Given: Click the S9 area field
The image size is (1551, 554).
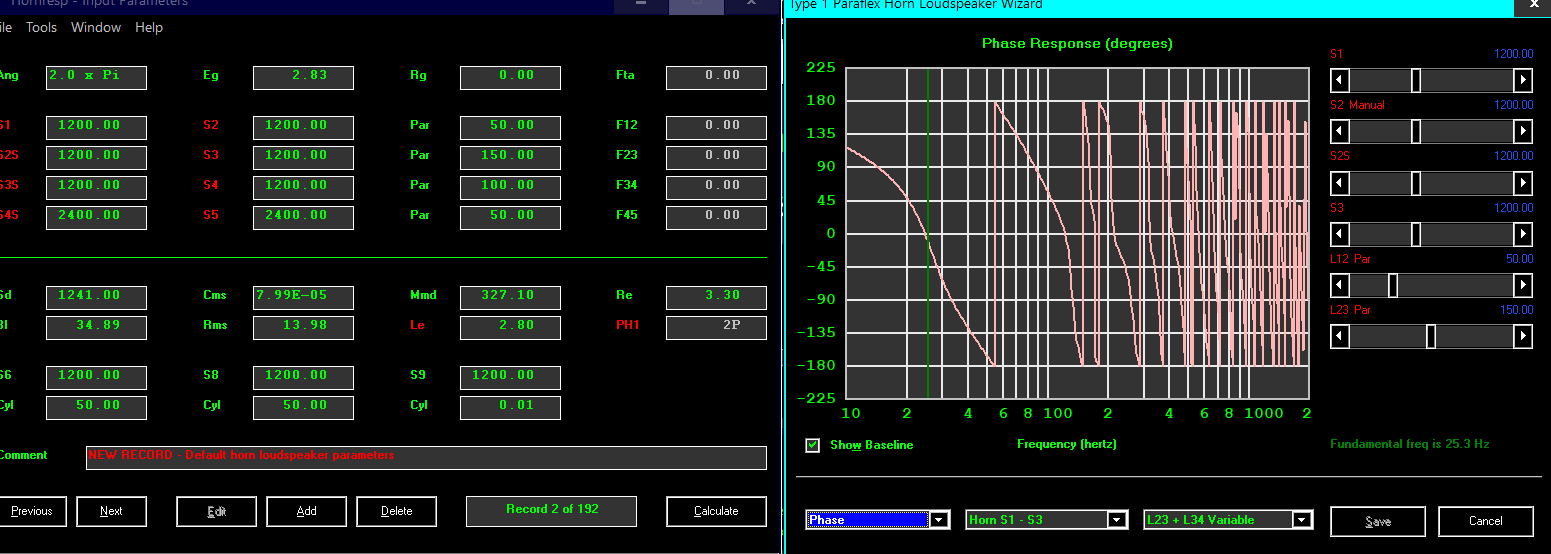Looking at the screenshot, I should (510, 377).
